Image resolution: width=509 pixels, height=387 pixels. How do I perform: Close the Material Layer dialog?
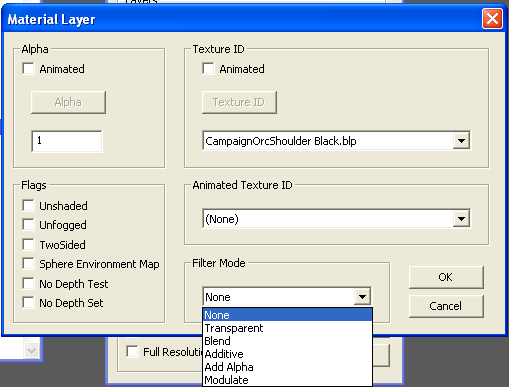(x=492, y=19)
